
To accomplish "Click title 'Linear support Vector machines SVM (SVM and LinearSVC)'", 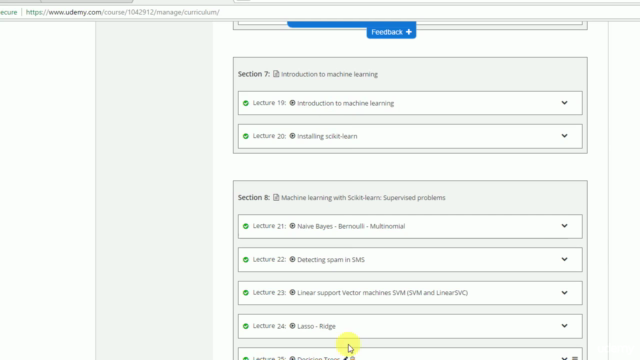I will [x=382, y=293].
